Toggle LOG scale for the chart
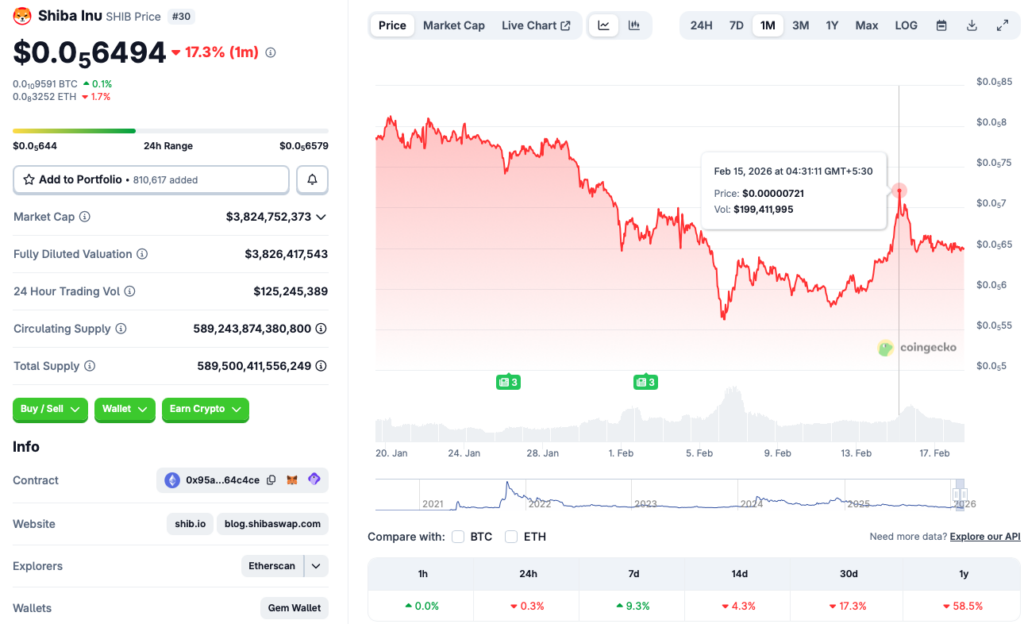Image resolution: width=1024 pixels, height=624 pixels. click(x=906, y=25)
